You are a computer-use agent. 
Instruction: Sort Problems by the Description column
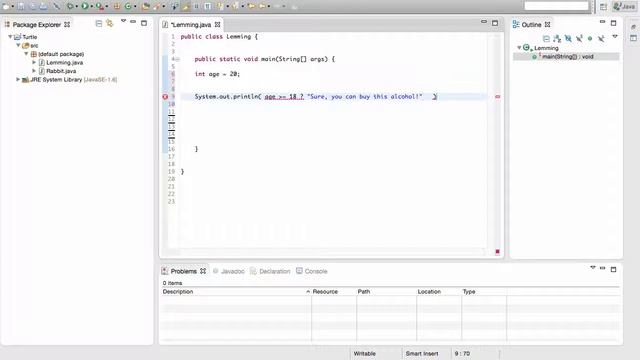[x=236, y=291]
